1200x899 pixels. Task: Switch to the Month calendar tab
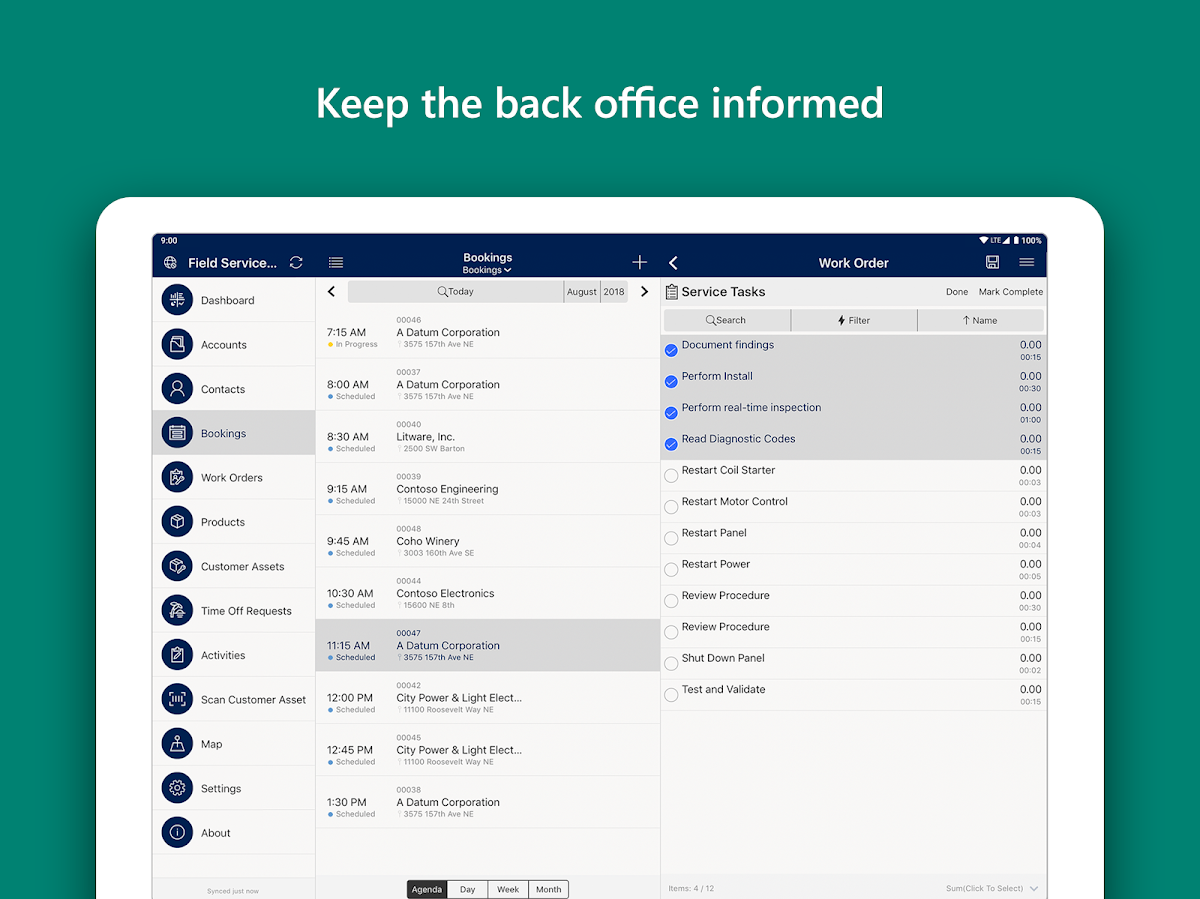(x=548, y=889)
